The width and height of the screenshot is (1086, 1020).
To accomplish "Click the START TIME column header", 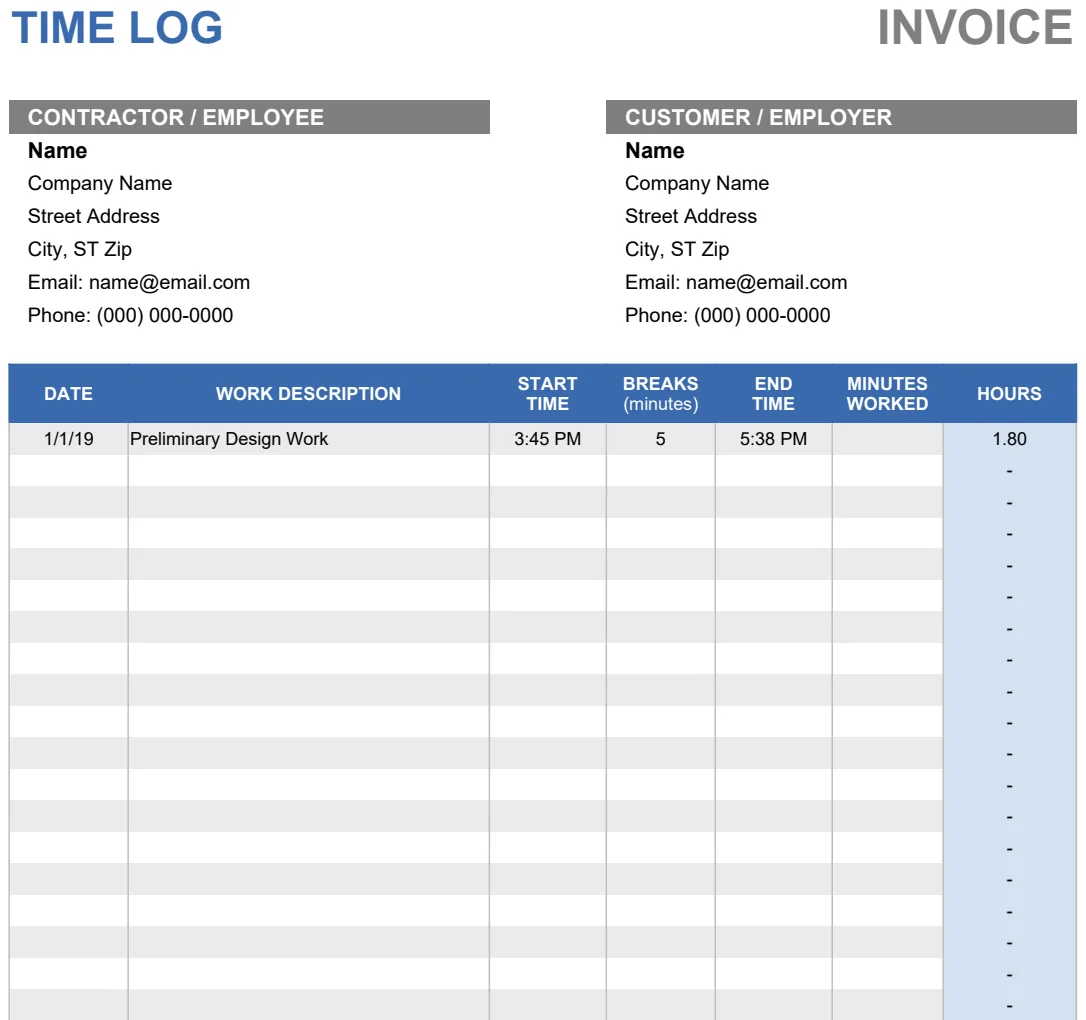I will coord(547,393).
